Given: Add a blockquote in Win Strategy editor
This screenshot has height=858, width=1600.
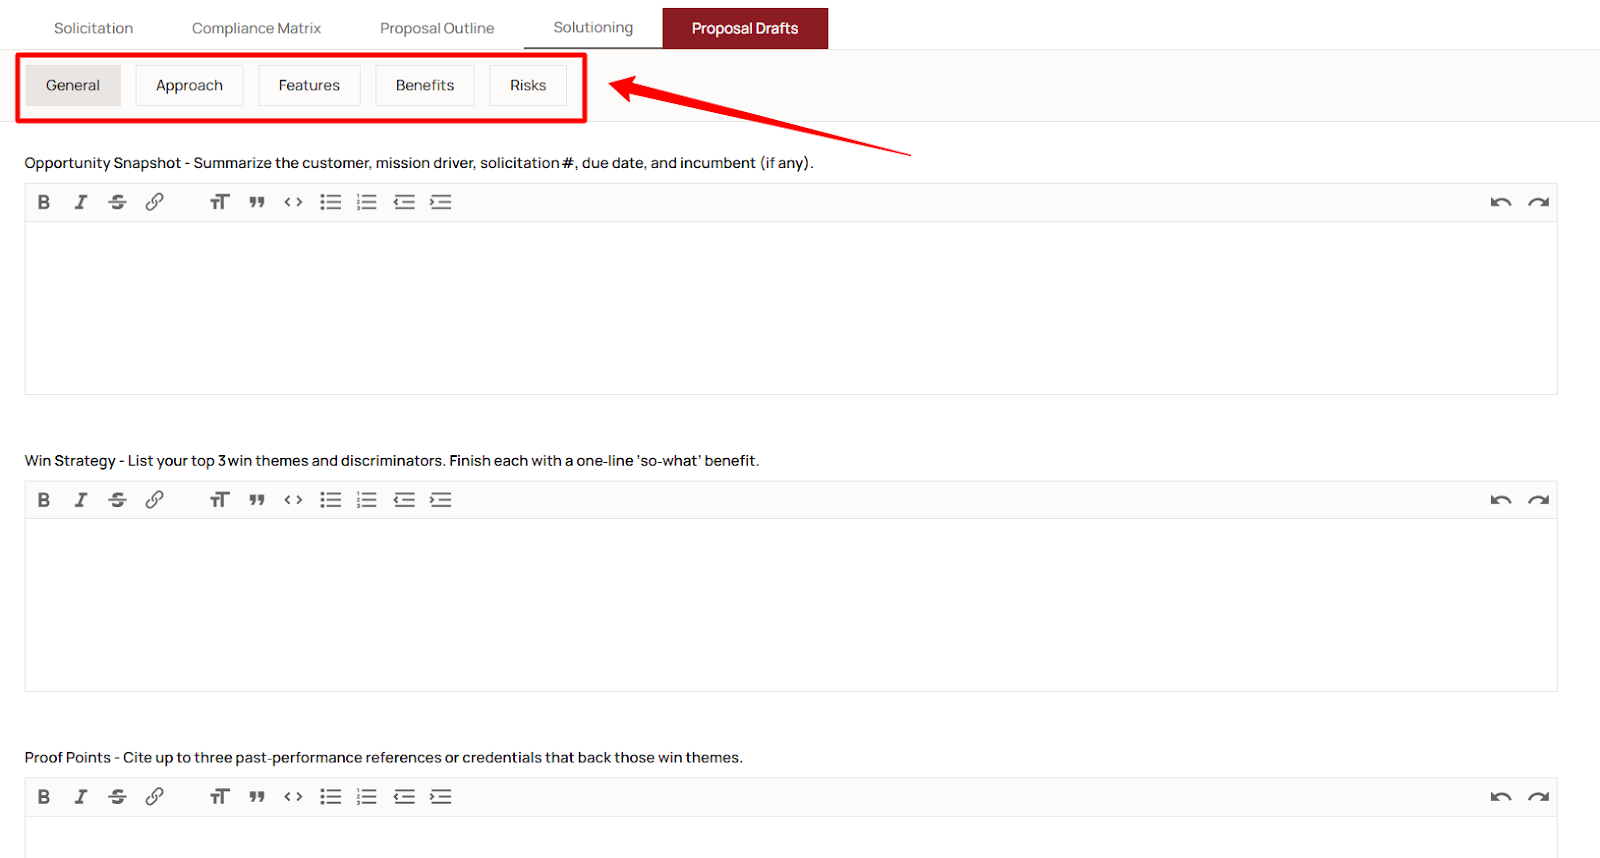Looking at the screenshot, I should point(257,500).
